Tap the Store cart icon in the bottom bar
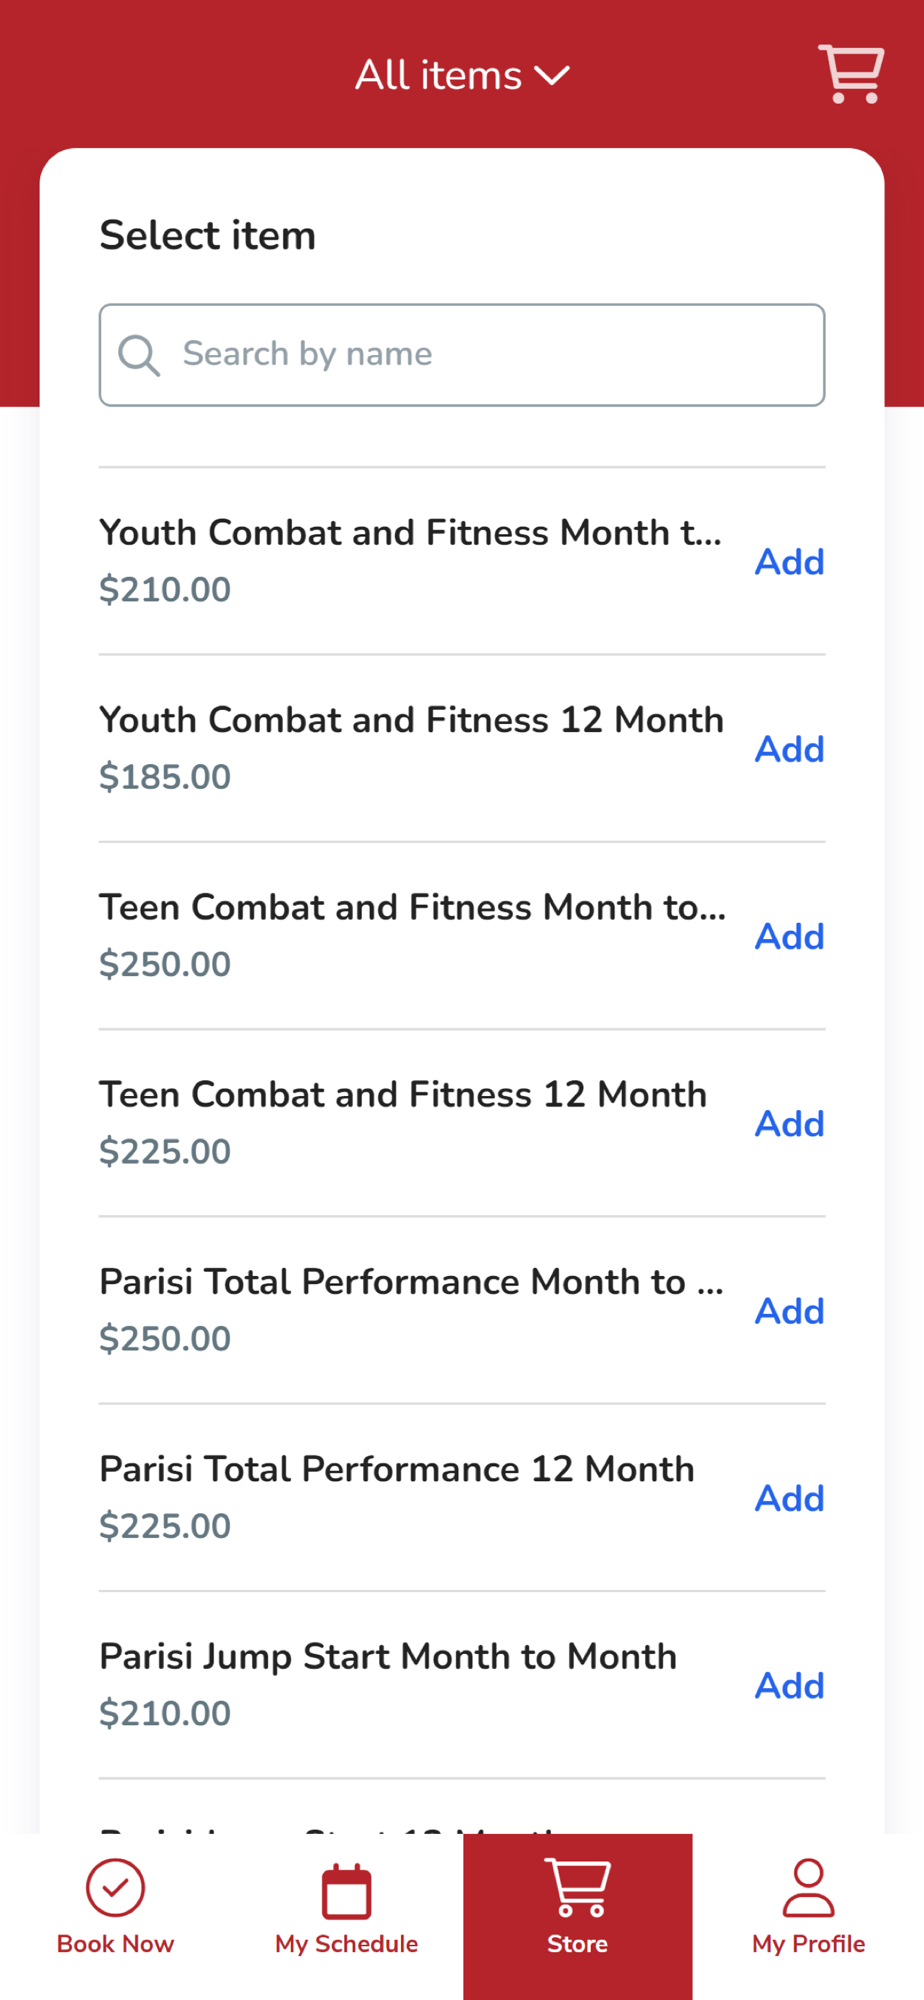The height and width of the screenshot is (2000, 924). [578, 1887]
